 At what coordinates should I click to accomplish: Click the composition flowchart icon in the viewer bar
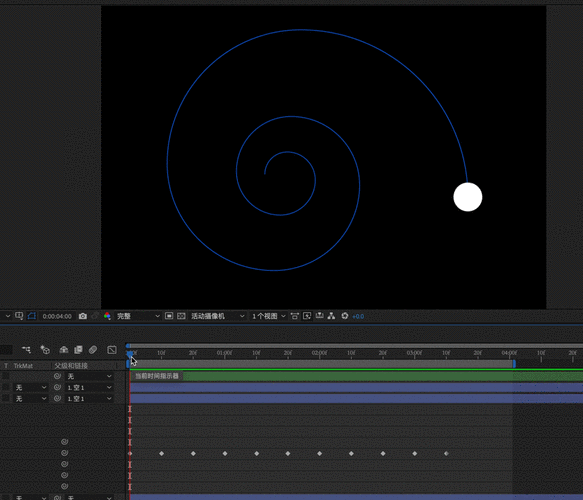click(x=331, y=316)
